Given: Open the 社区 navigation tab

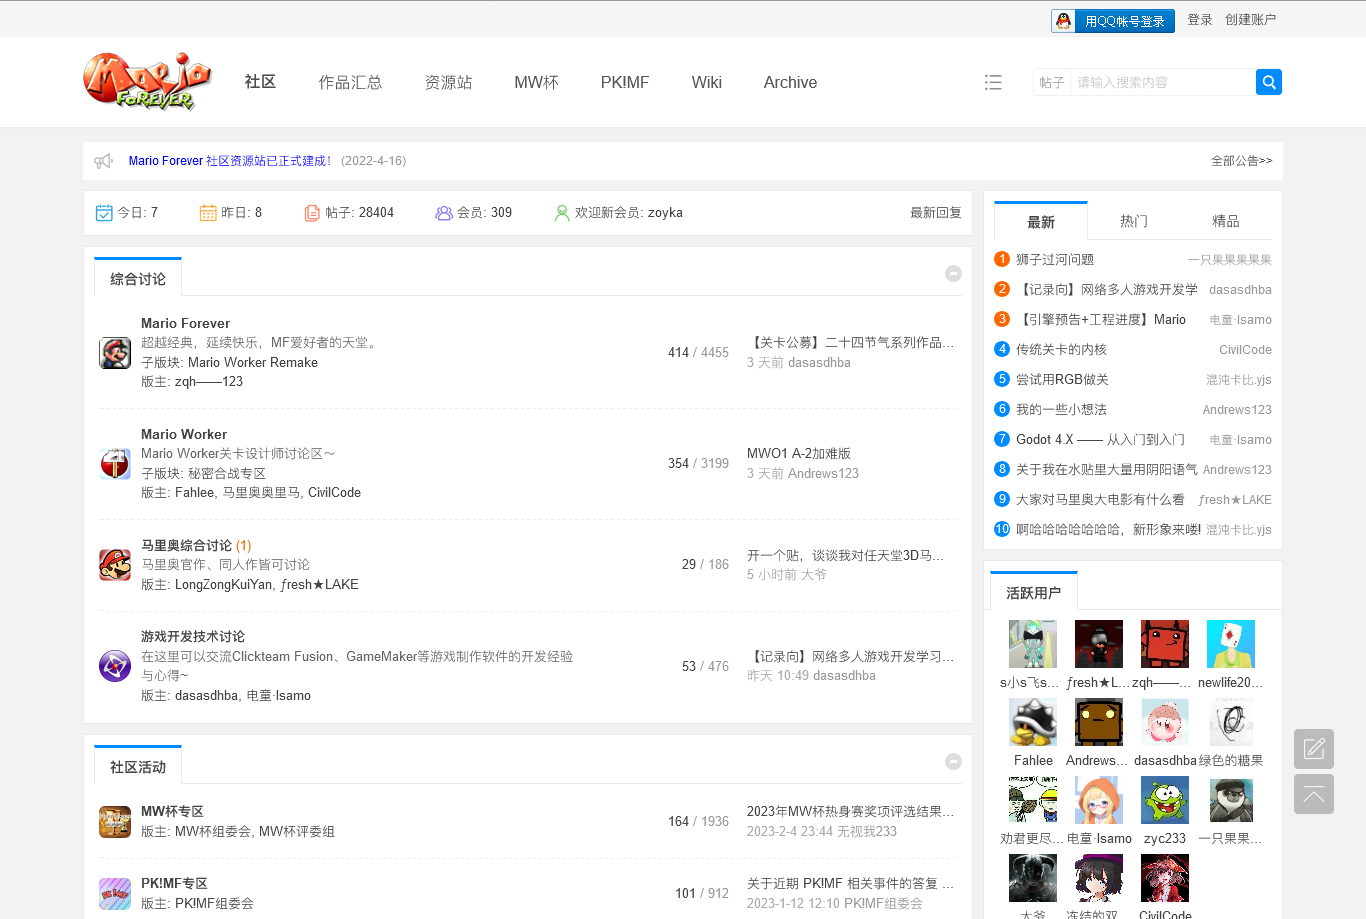Looking at the screenshot, I should 260,82.
